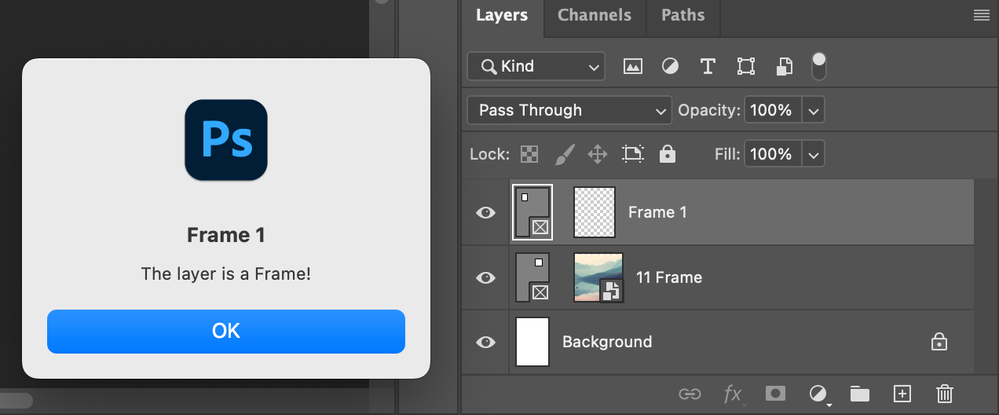Hide the Frame 1 layer
Viewport: 999px width, 415px height.
486,212
